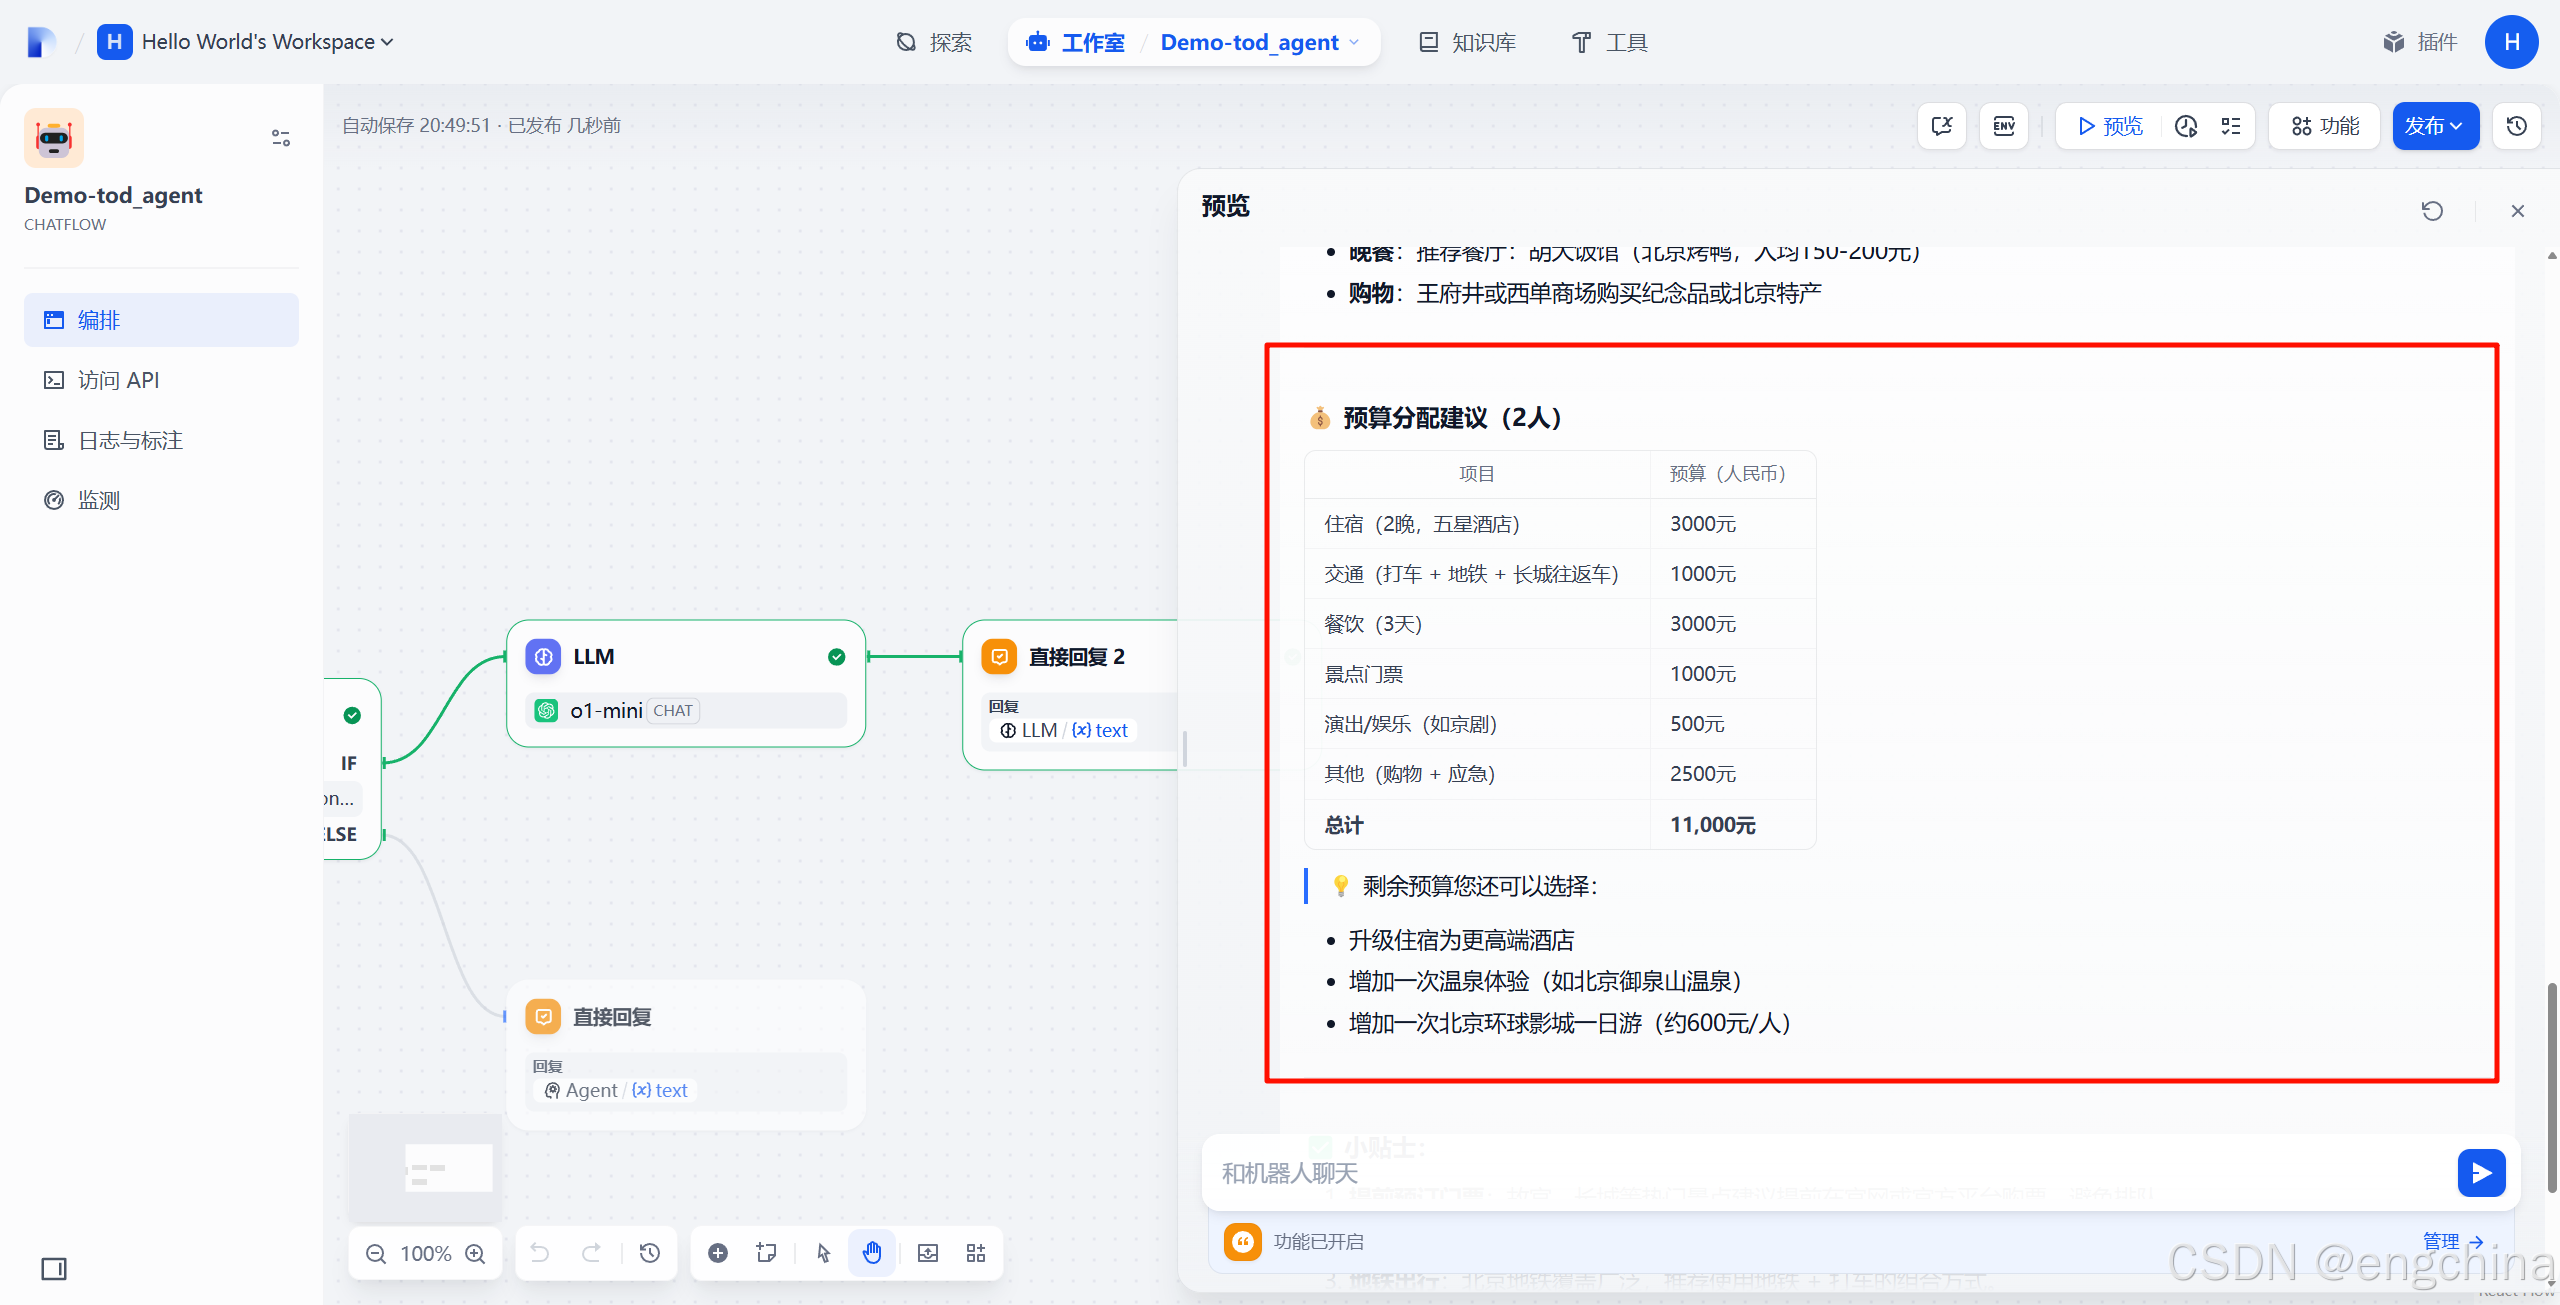Click the add node plus icon
This screenshot has width=2560, height=1305.
[x=718, y=1253]
